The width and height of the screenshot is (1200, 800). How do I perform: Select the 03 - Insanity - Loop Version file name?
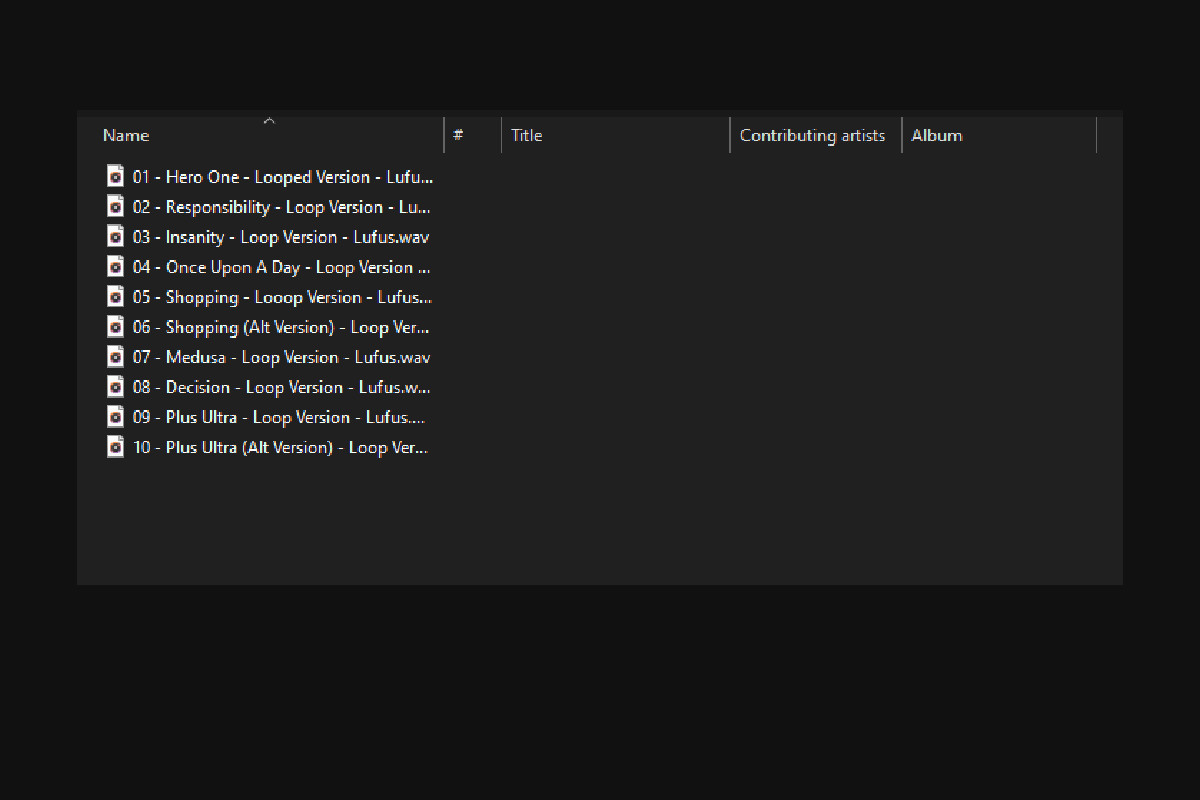280,237
